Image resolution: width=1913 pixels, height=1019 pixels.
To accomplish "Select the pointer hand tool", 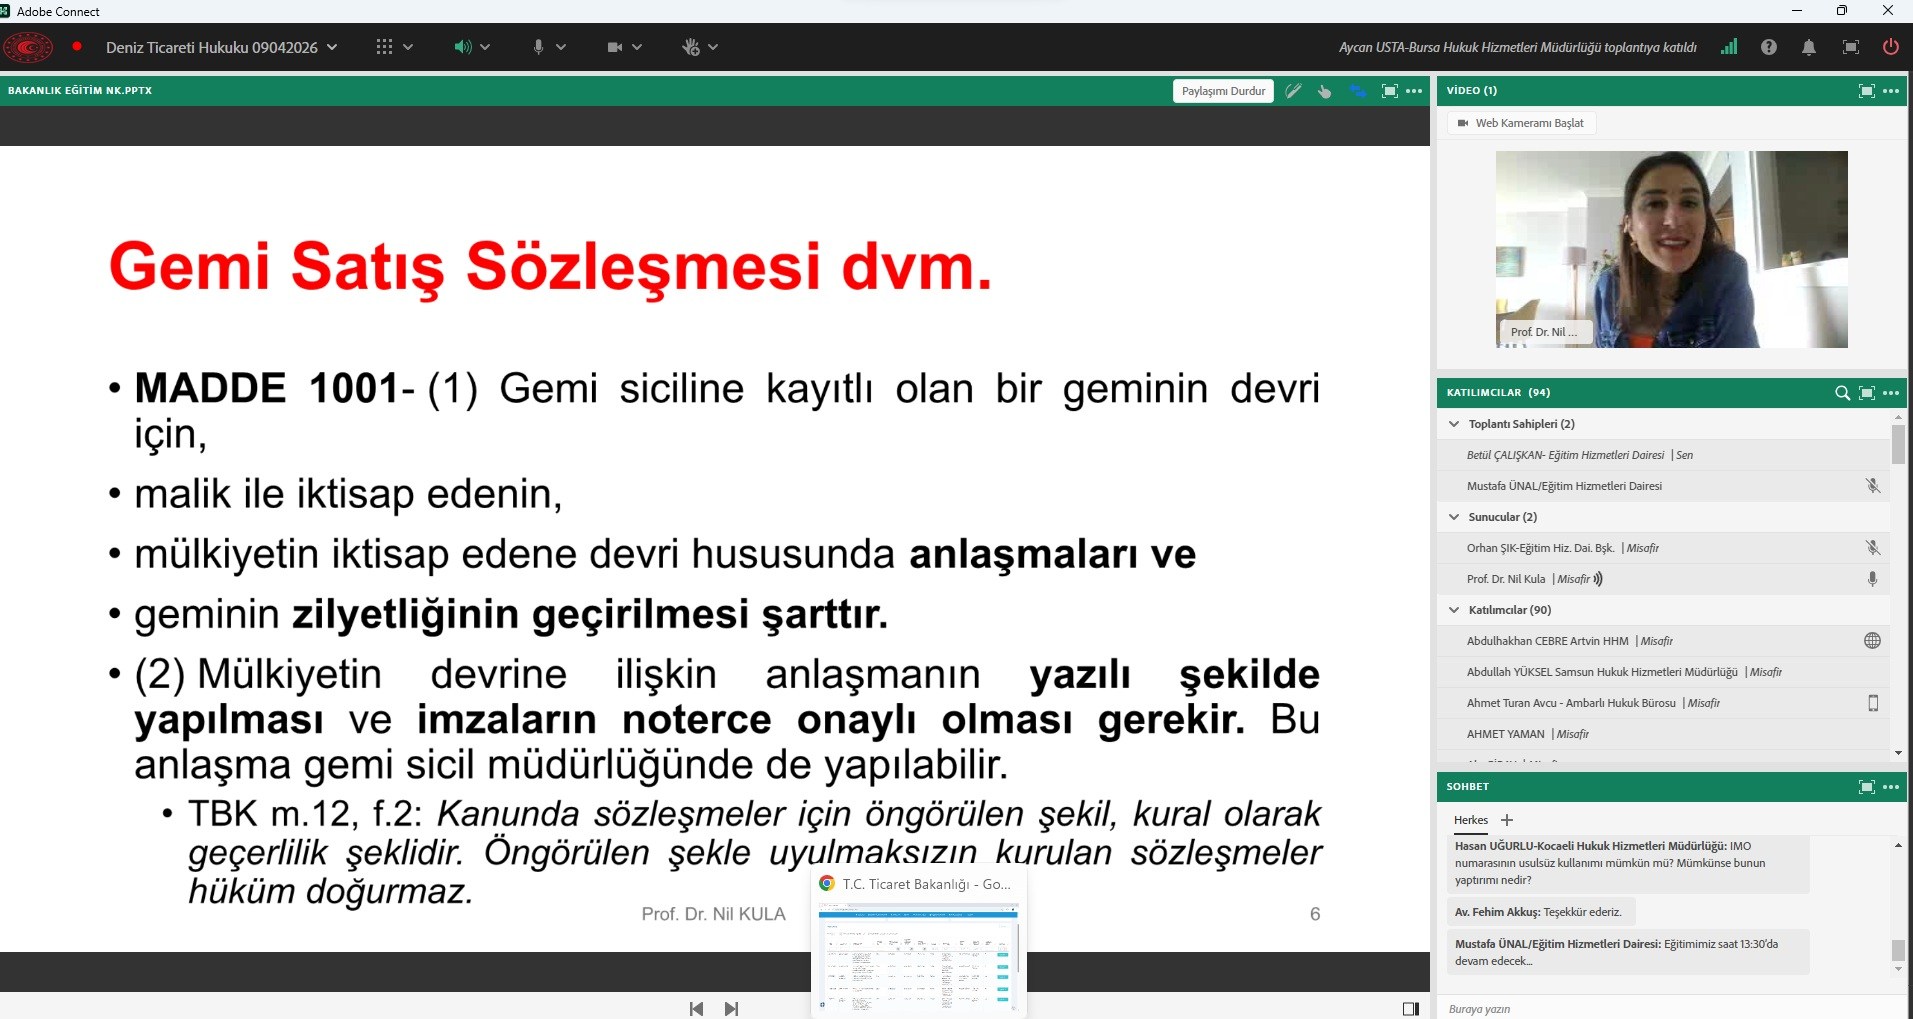I will point(1325,91).
